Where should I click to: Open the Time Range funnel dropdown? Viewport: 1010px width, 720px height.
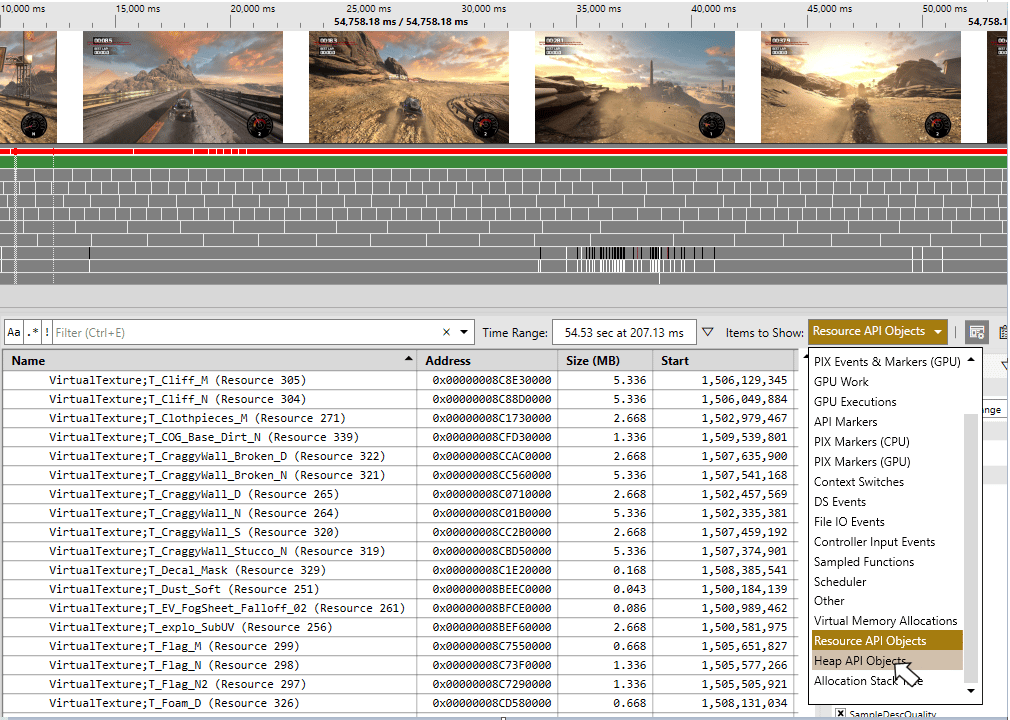coord(707,332)
